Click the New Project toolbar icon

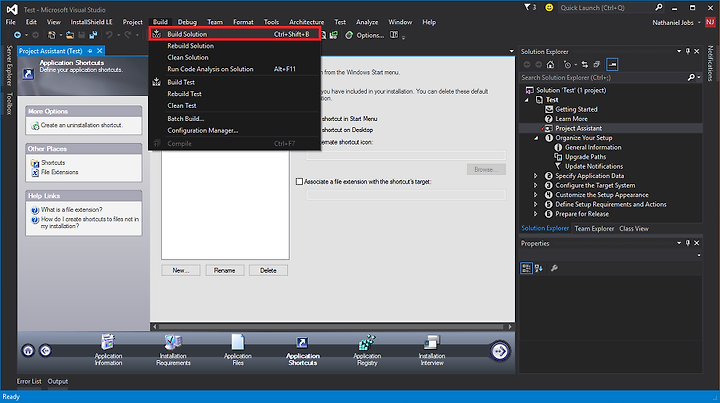click(52, 35)
